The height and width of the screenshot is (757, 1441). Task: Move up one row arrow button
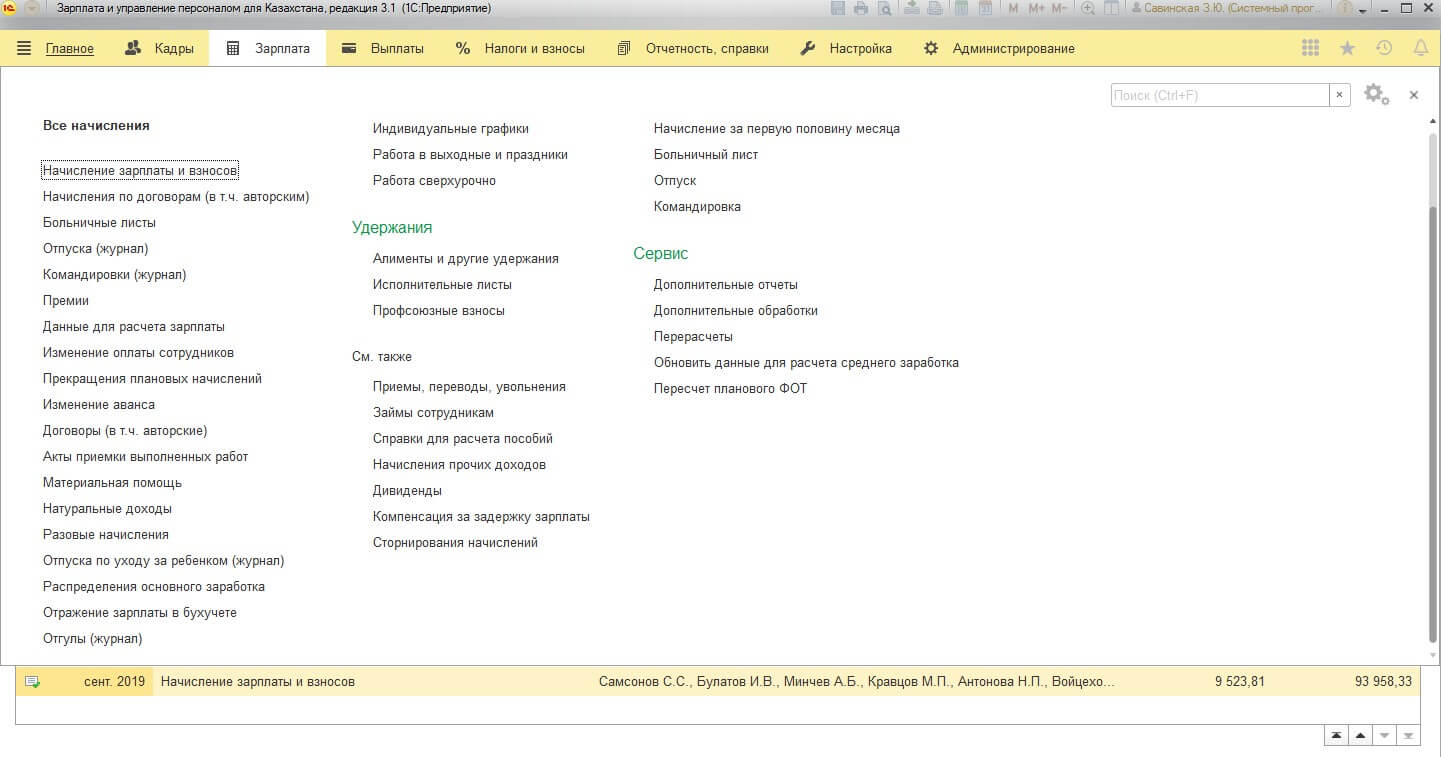(1359, 735)
